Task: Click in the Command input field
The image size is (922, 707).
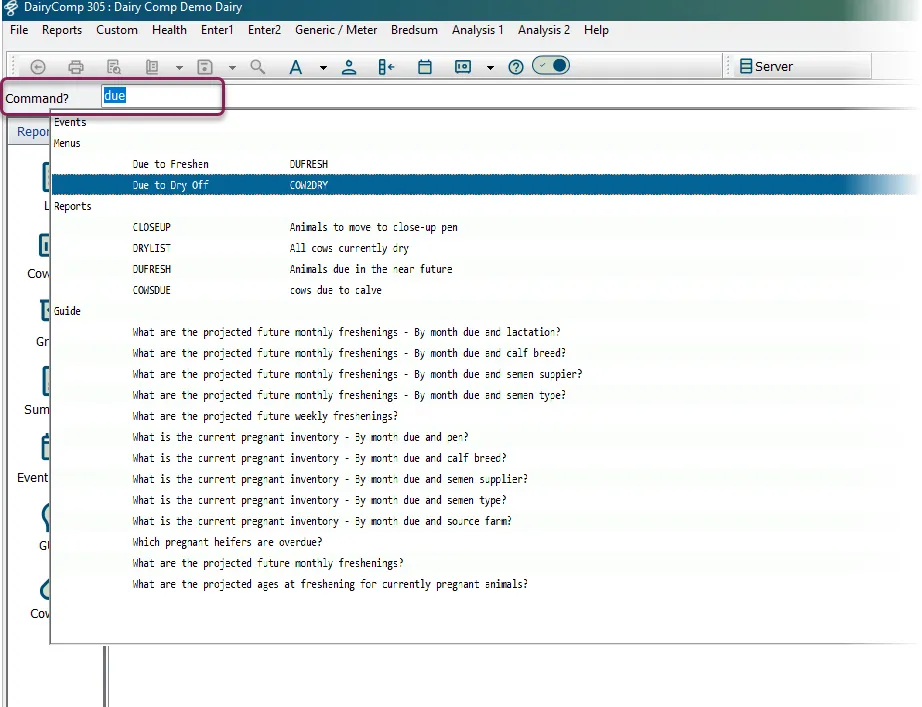Action: [x=162, y=96]
